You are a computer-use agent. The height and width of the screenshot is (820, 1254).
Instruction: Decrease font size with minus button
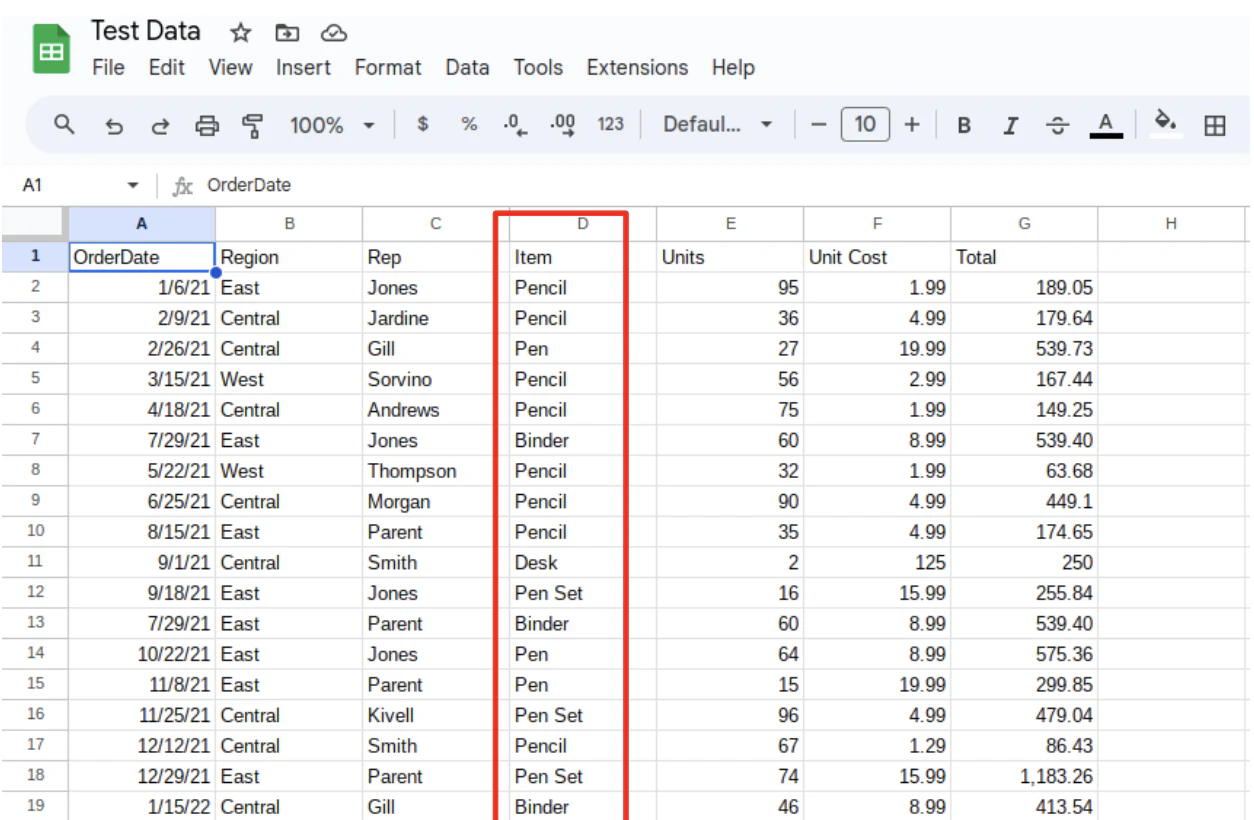(819, 125)
